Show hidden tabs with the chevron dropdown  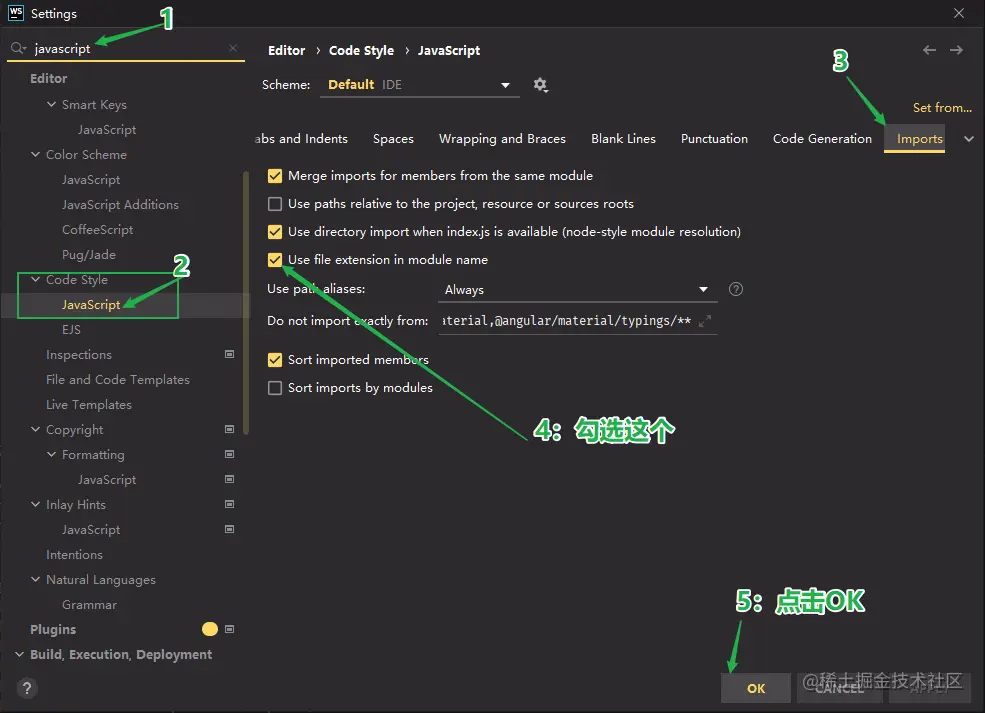(x=969, y=139)
